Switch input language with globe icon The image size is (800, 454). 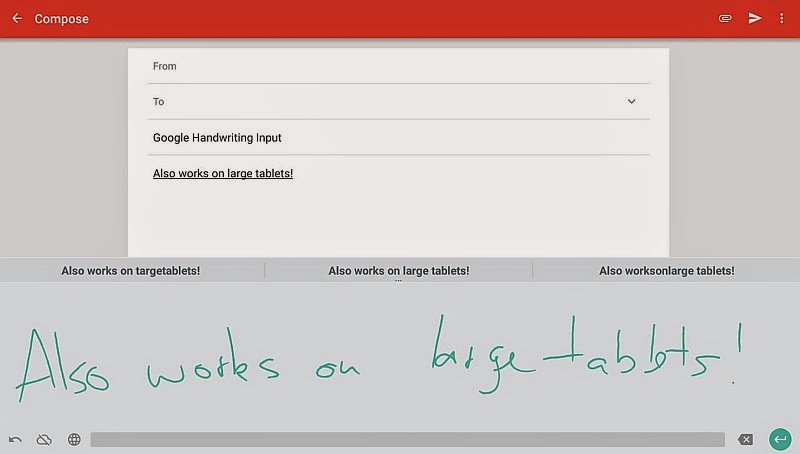click(74, 439)
